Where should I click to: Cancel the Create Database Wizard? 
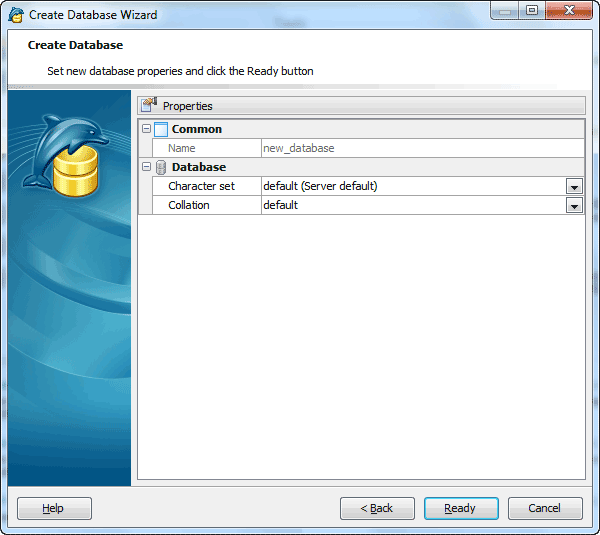click(545, 508)
